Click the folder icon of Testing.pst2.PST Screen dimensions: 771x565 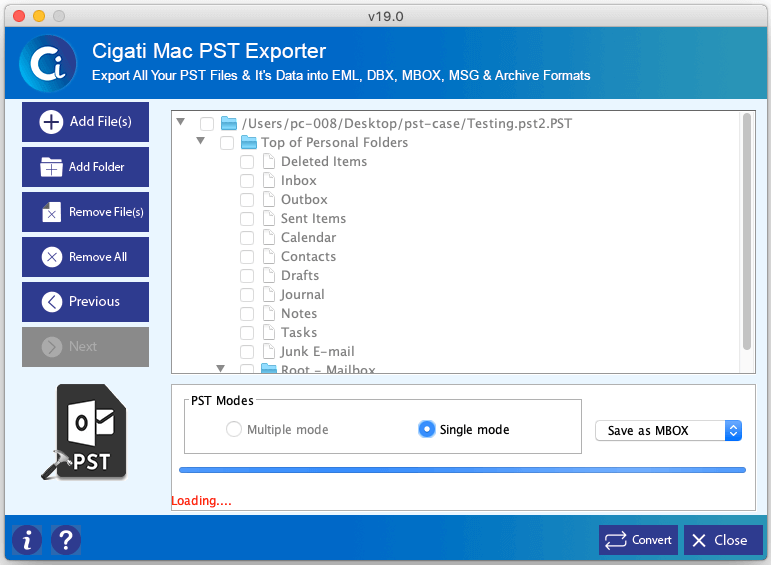(229, 123)
